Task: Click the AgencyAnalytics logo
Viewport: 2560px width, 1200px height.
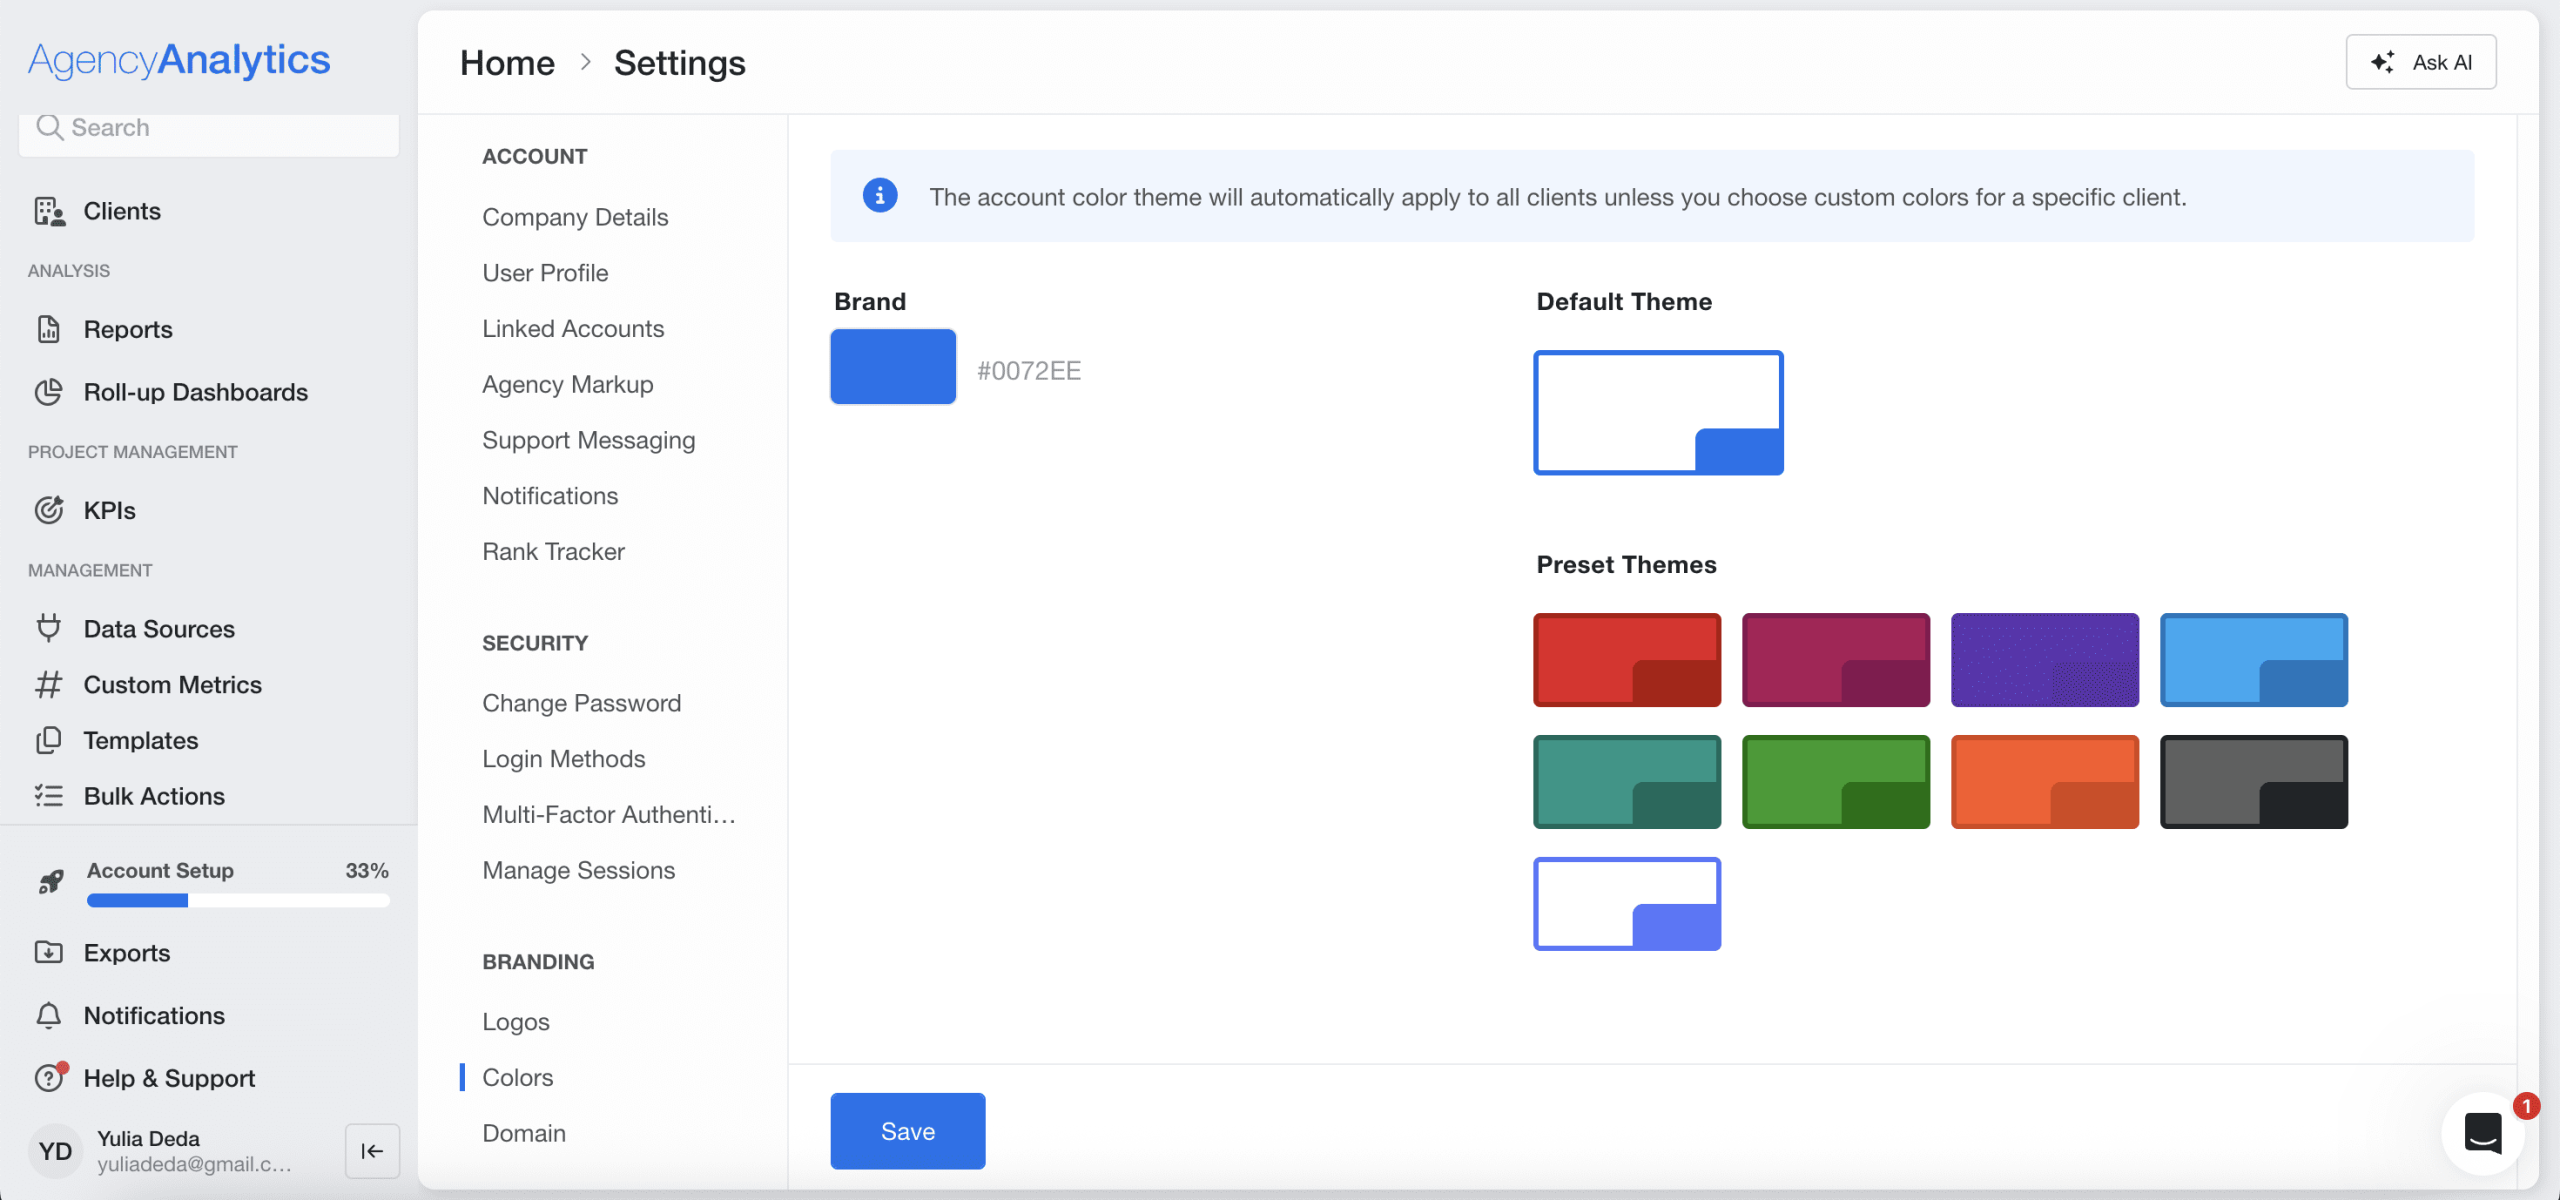Action: coord(179,60)
